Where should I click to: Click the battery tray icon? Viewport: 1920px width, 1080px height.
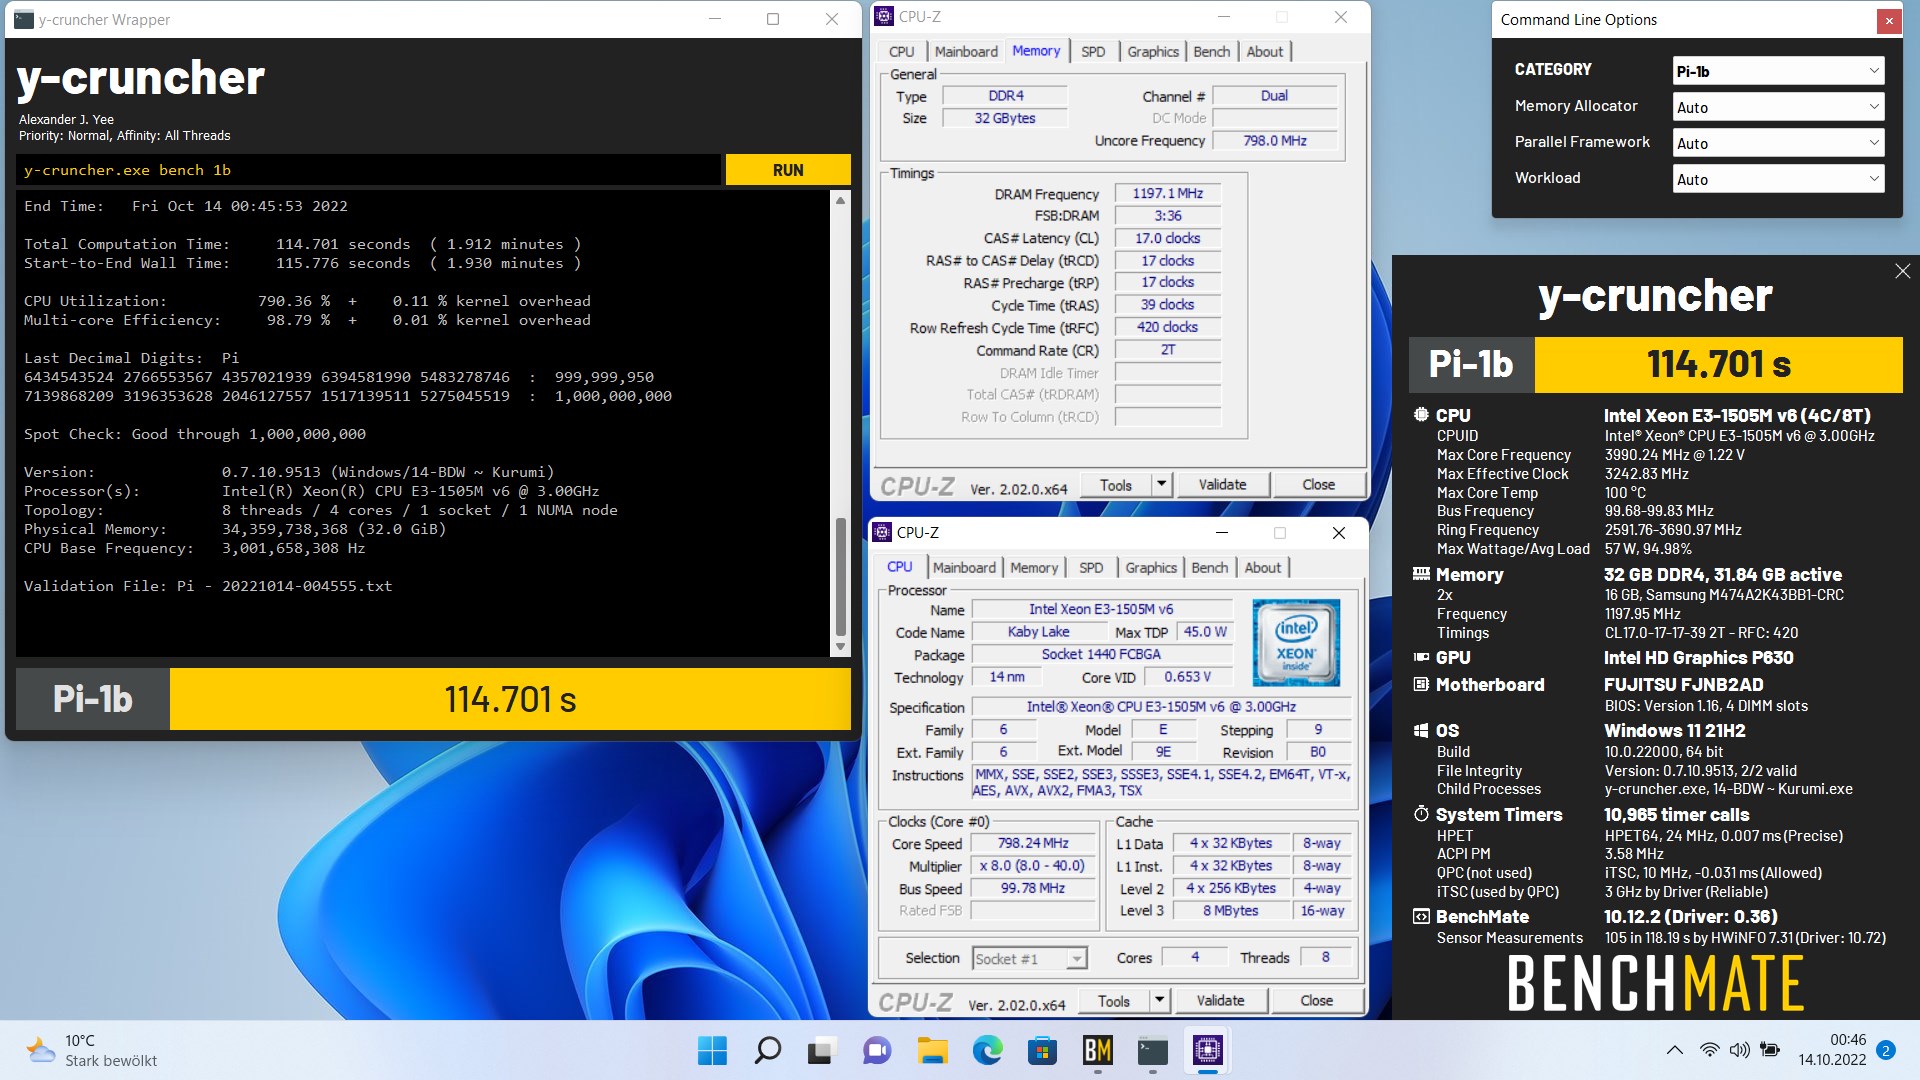pos(1770,1050)
